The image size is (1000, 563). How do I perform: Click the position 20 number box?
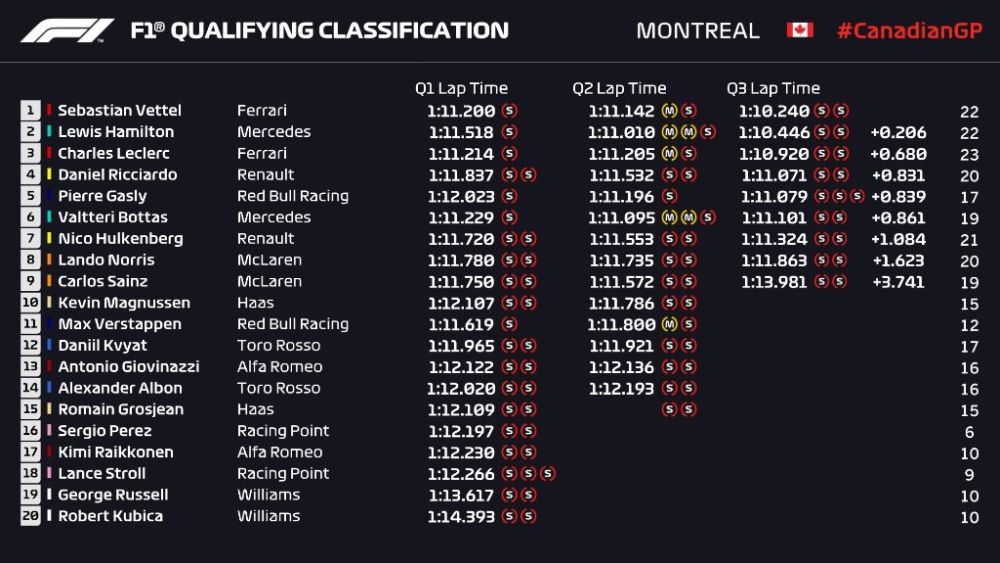pyautogui.click(x=30, y=516)
